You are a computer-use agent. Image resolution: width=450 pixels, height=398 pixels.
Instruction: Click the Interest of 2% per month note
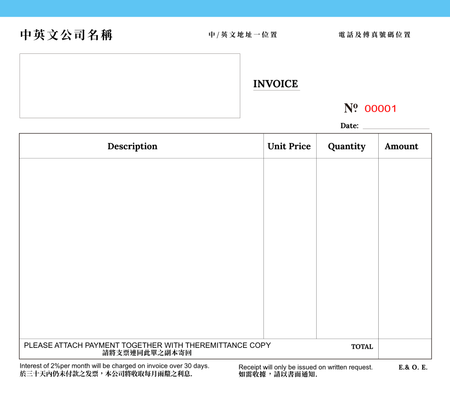point(114,366)
